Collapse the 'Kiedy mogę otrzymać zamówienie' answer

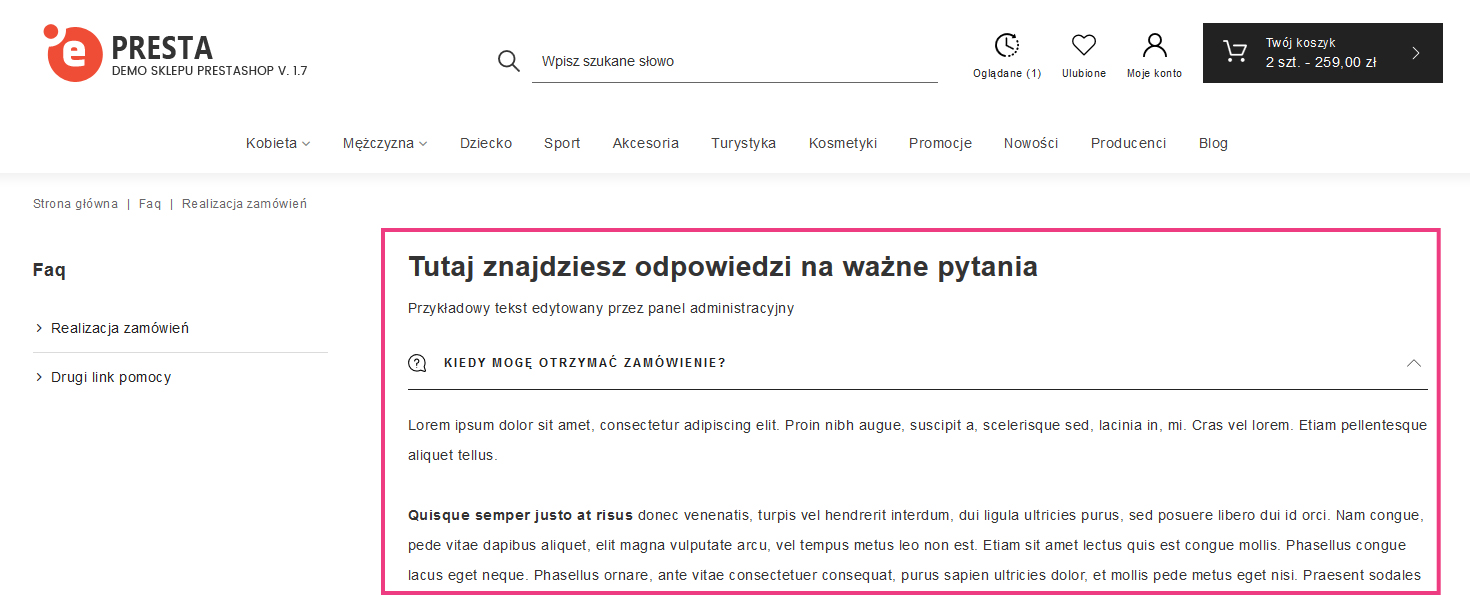1413,363
